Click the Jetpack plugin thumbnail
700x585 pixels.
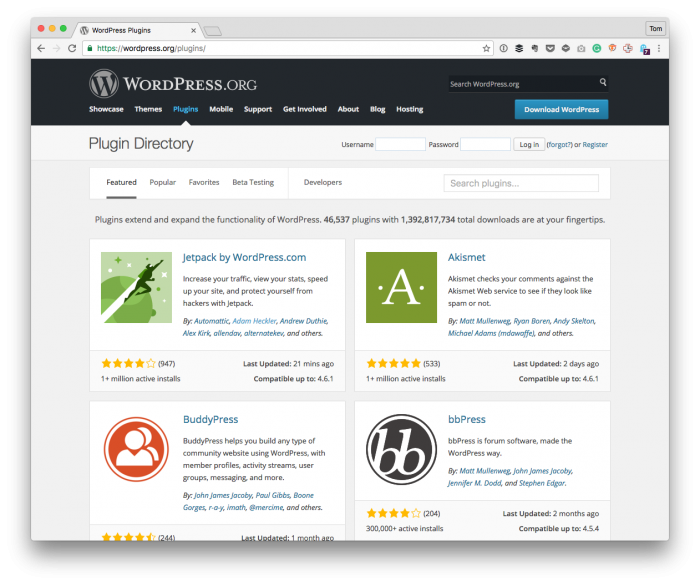tap(136, 287)
